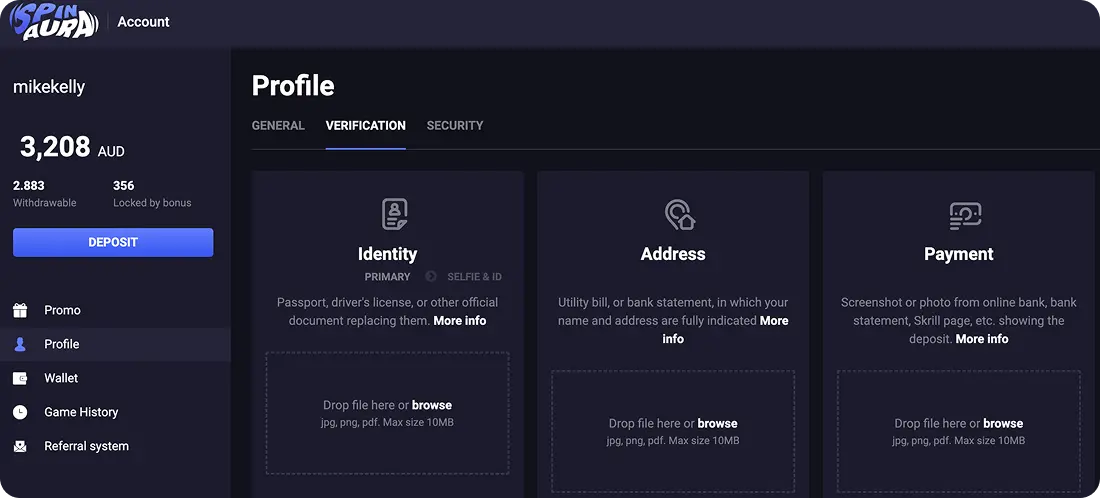
Task: Click the arrow between Primary and Selfie & ID
Action: 431,276
